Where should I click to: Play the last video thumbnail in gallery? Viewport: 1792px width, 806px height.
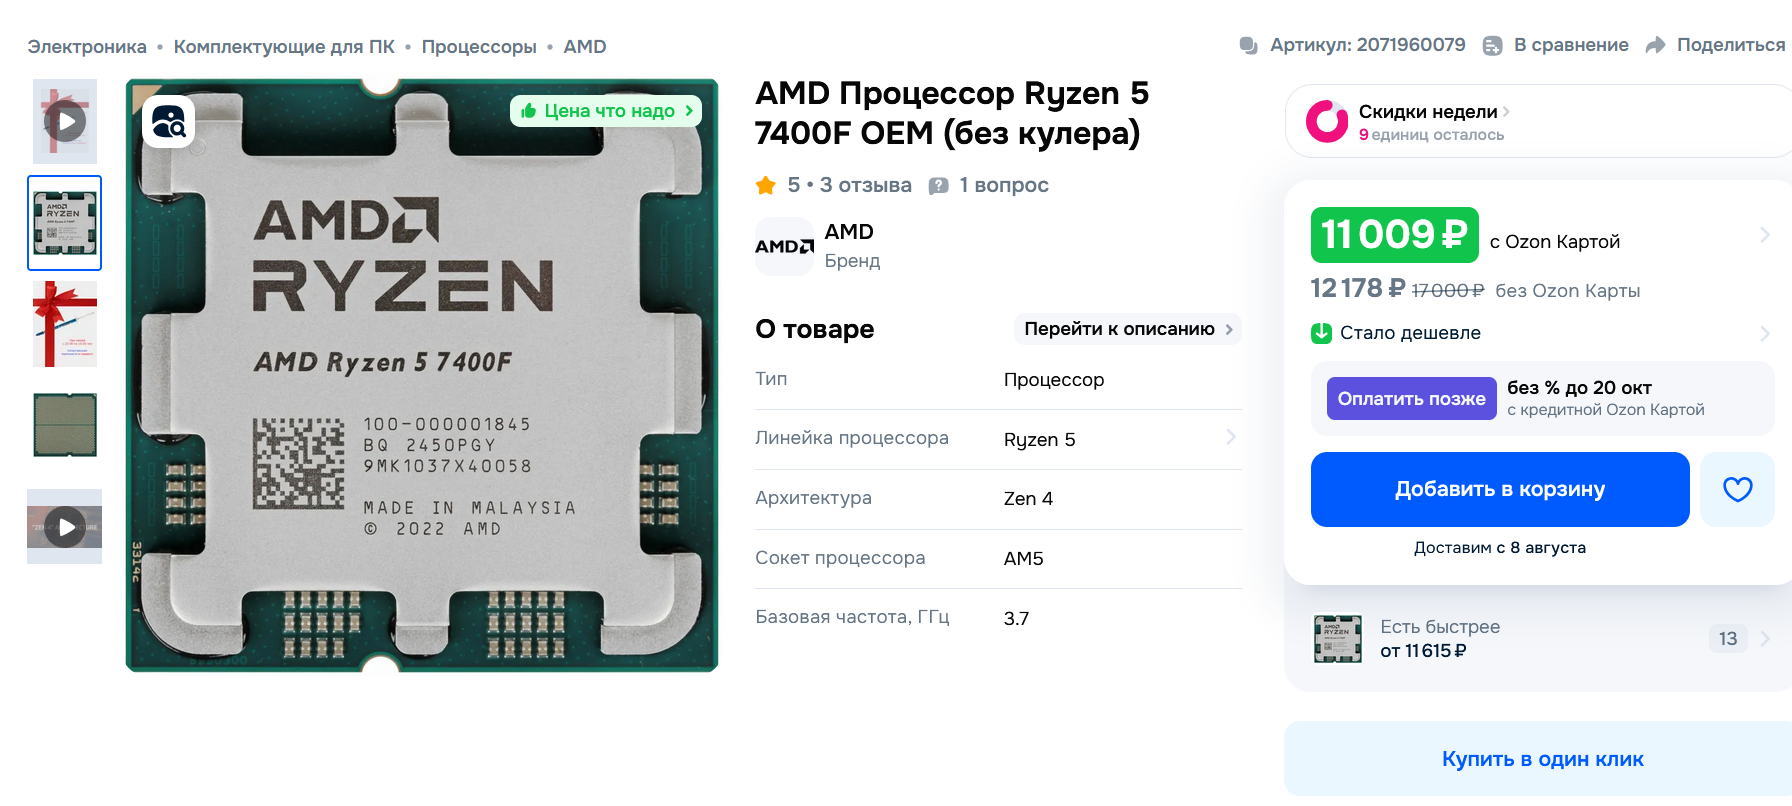coord(65,527)
